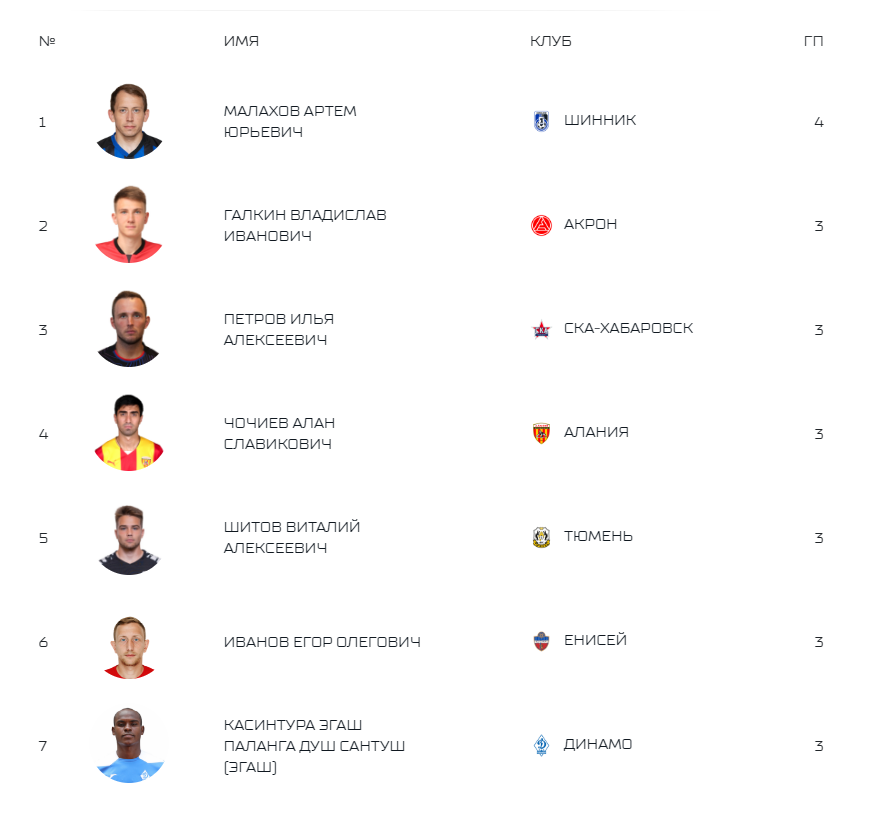
Task: Open Малахов Артем Юрьевич player photo
Action: point(129,122)
